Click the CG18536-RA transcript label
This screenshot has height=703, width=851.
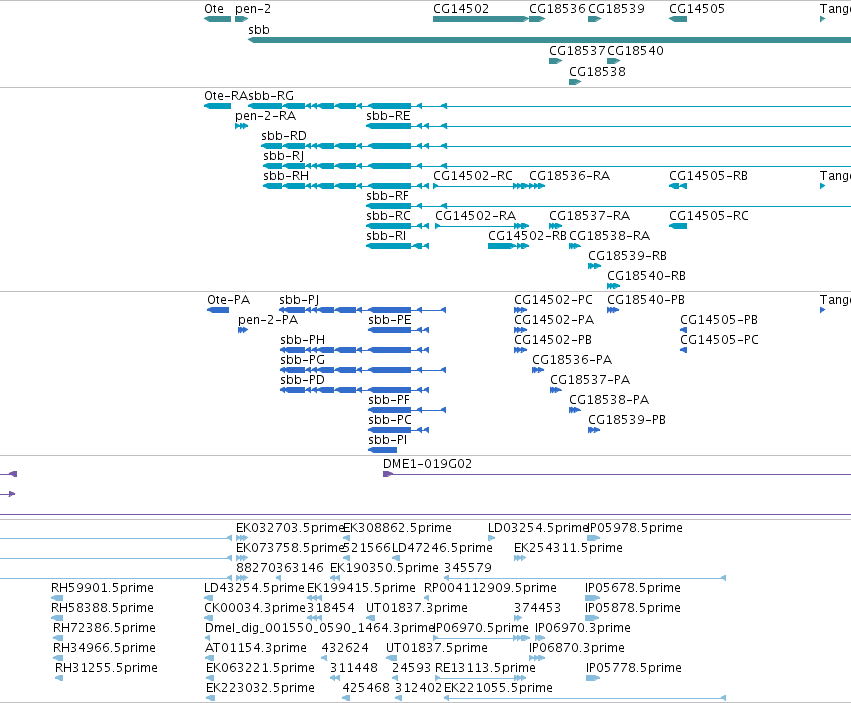point(569,176)
